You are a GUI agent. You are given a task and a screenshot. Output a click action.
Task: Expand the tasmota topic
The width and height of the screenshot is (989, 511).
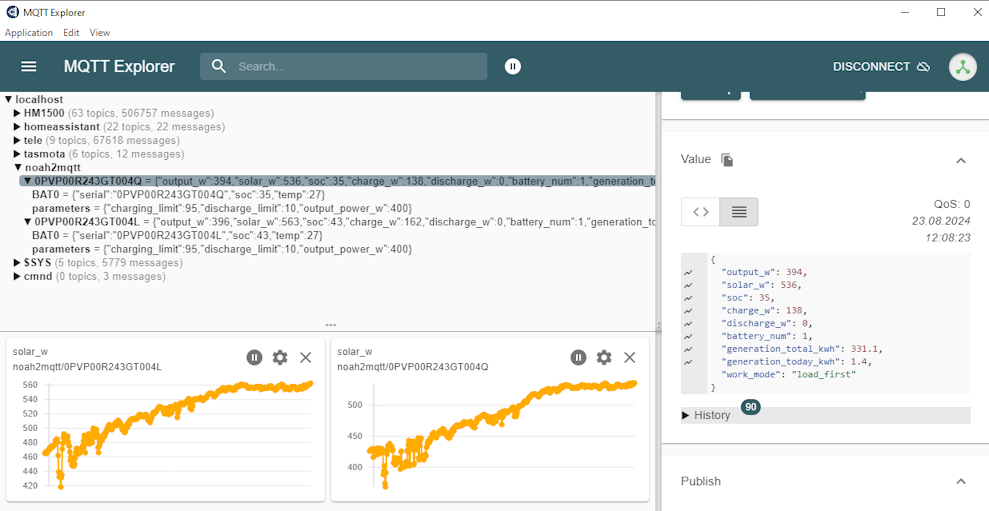click(18, 154)
